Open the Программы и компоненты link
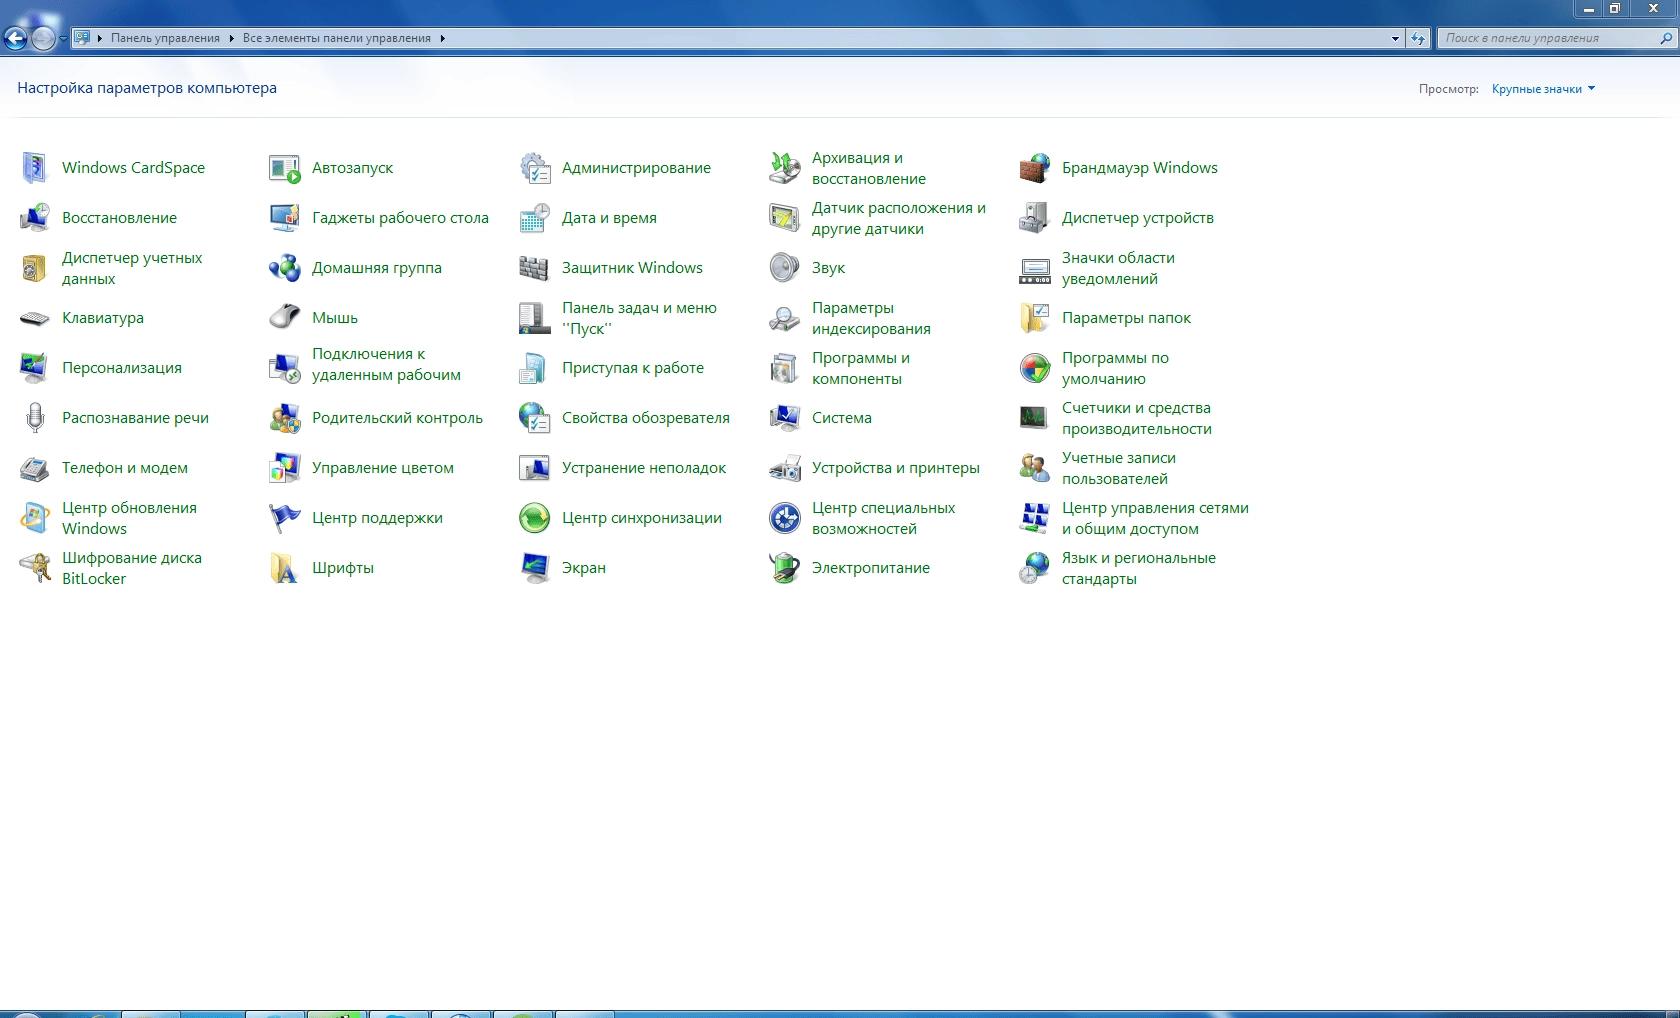This screenshot has height=1018, width=1680. (x=861, y=368)
